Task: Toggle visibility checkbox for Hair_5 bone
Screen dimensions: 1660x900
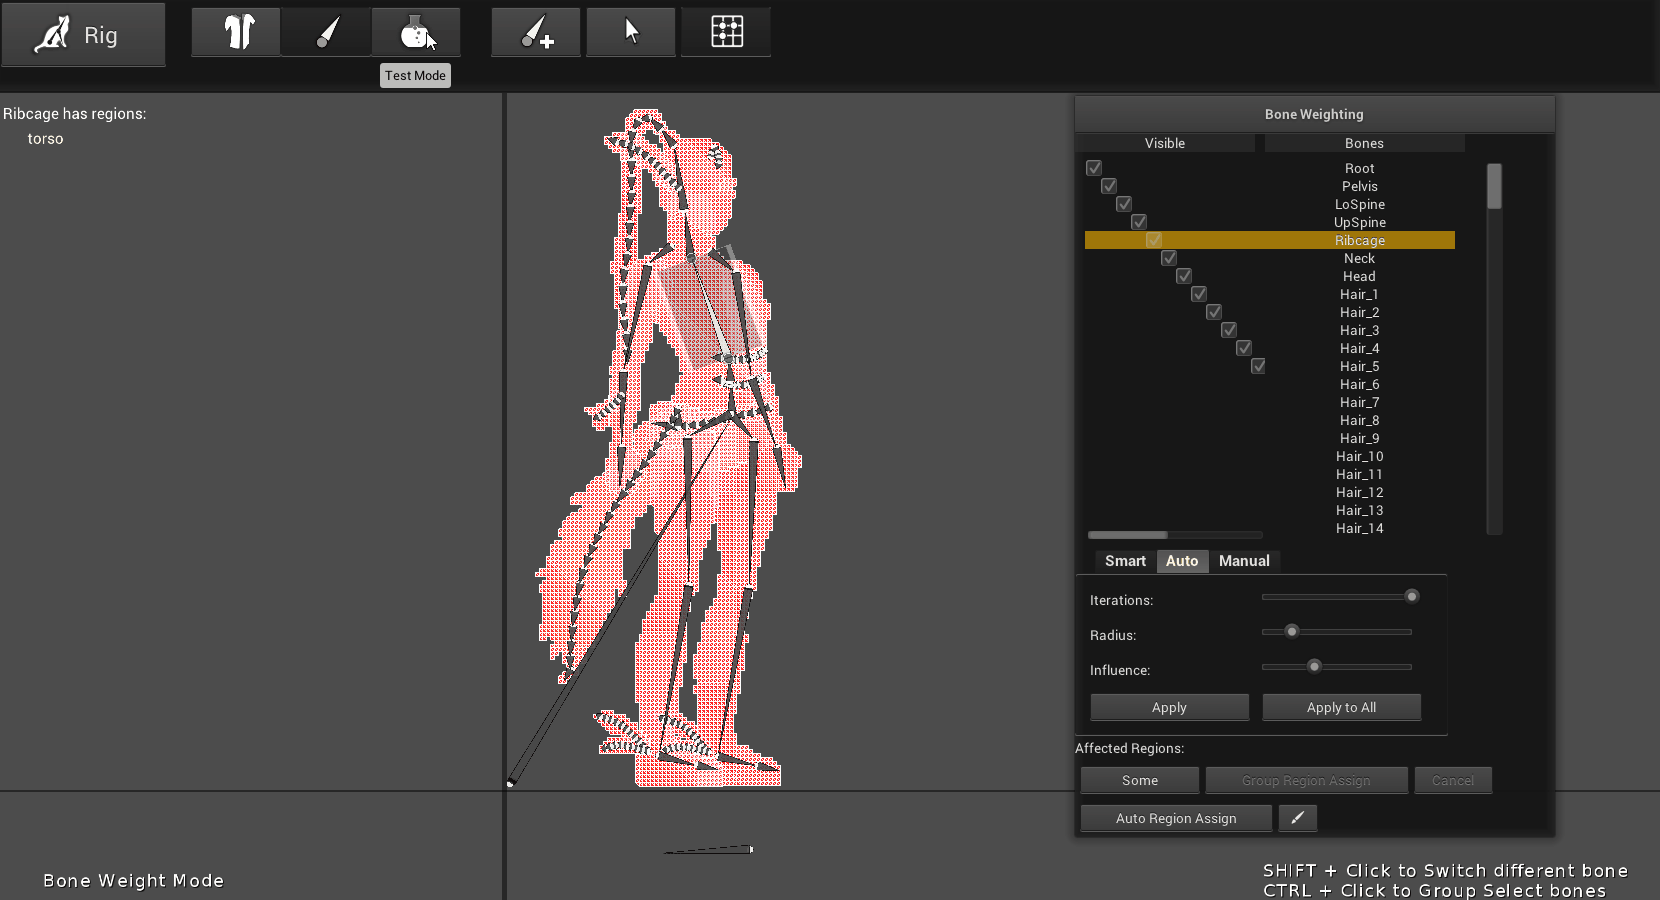Action: [x=1259, y=366]
